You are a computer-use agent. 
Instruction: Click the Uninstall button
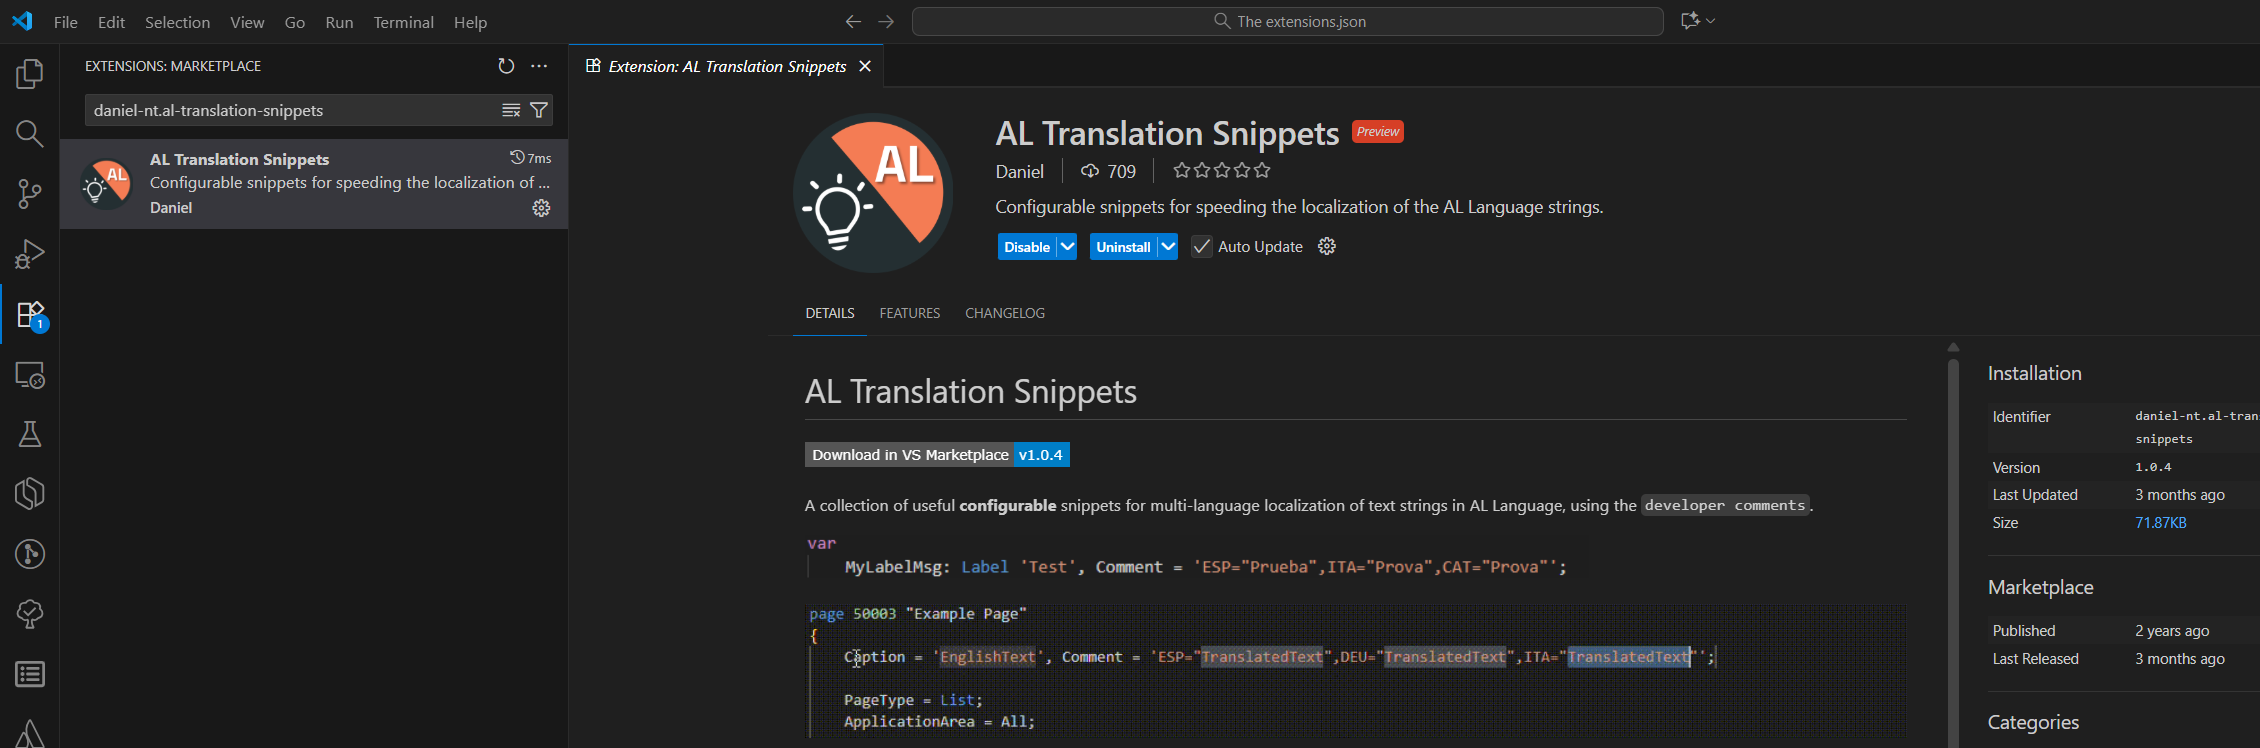coord(1123,247)
